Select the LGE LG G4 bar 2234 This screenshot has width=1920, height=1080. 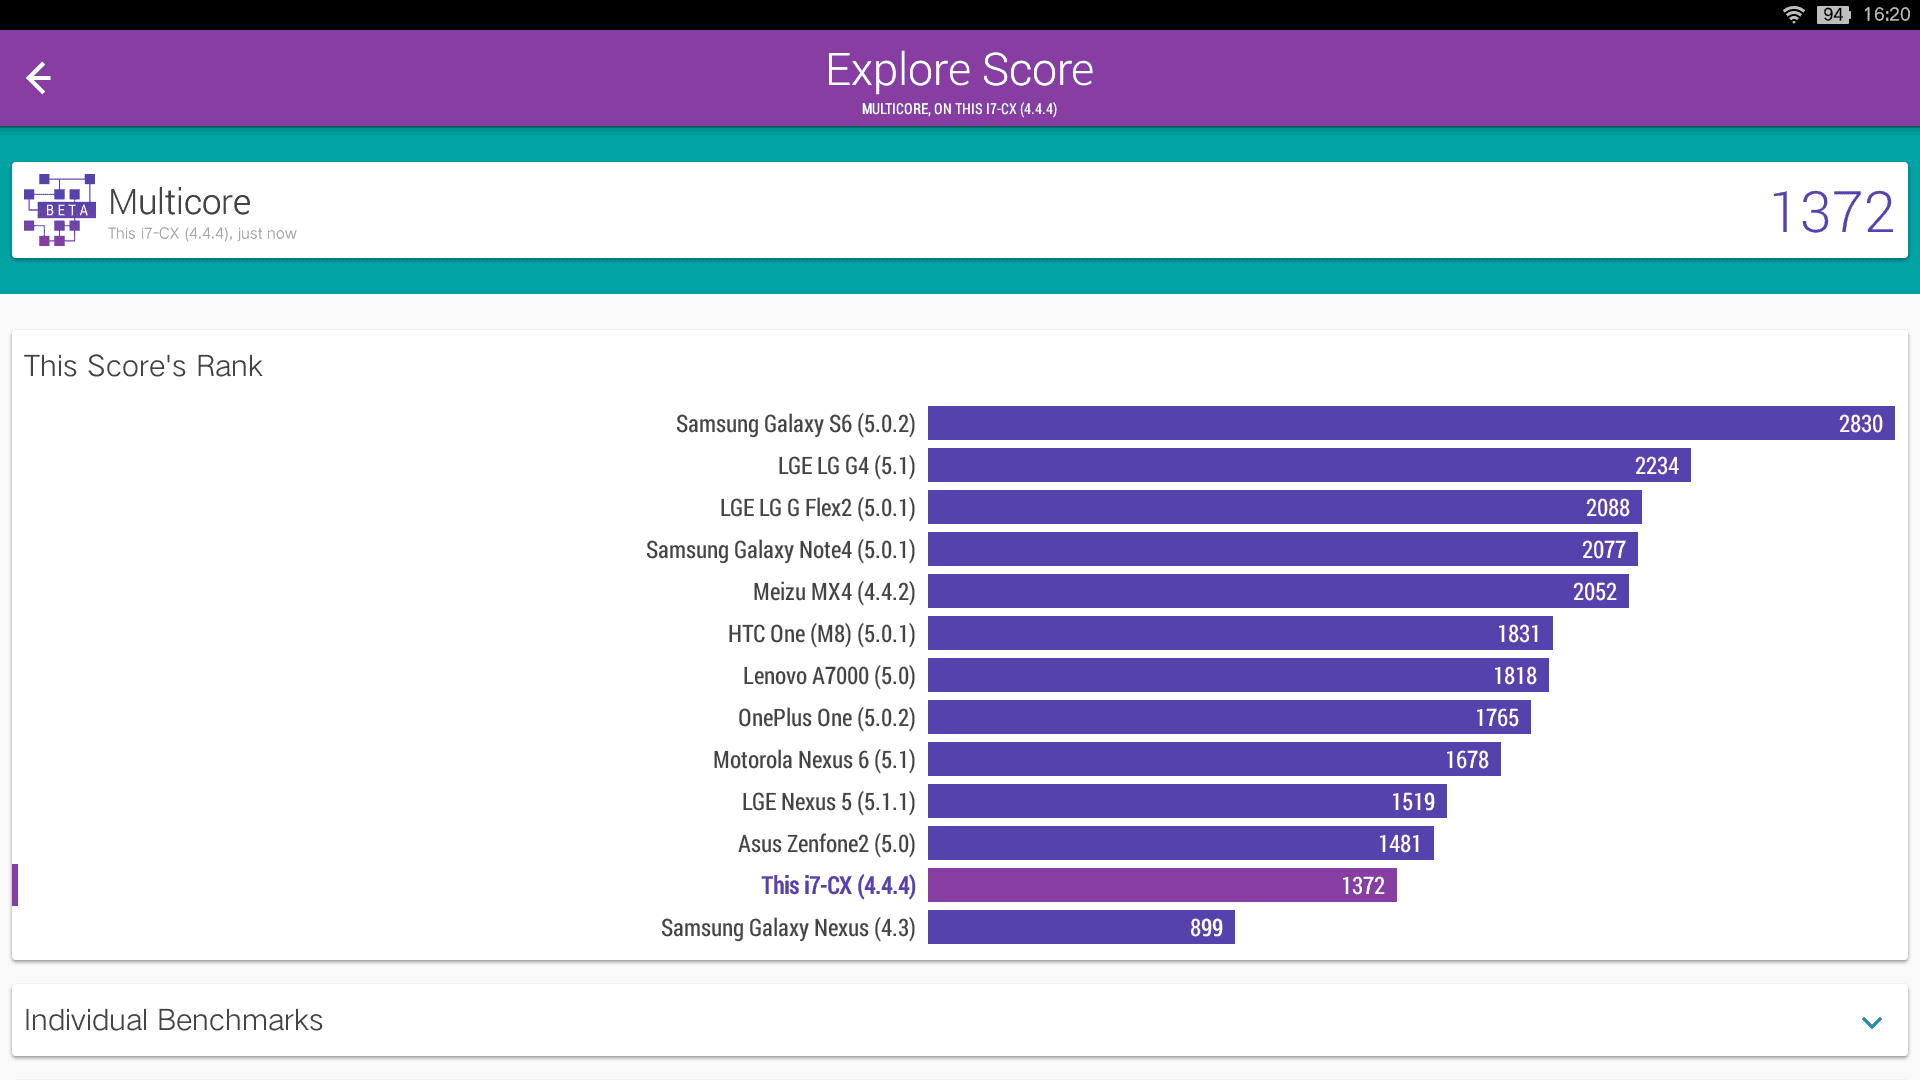[x=1309, y=465]
